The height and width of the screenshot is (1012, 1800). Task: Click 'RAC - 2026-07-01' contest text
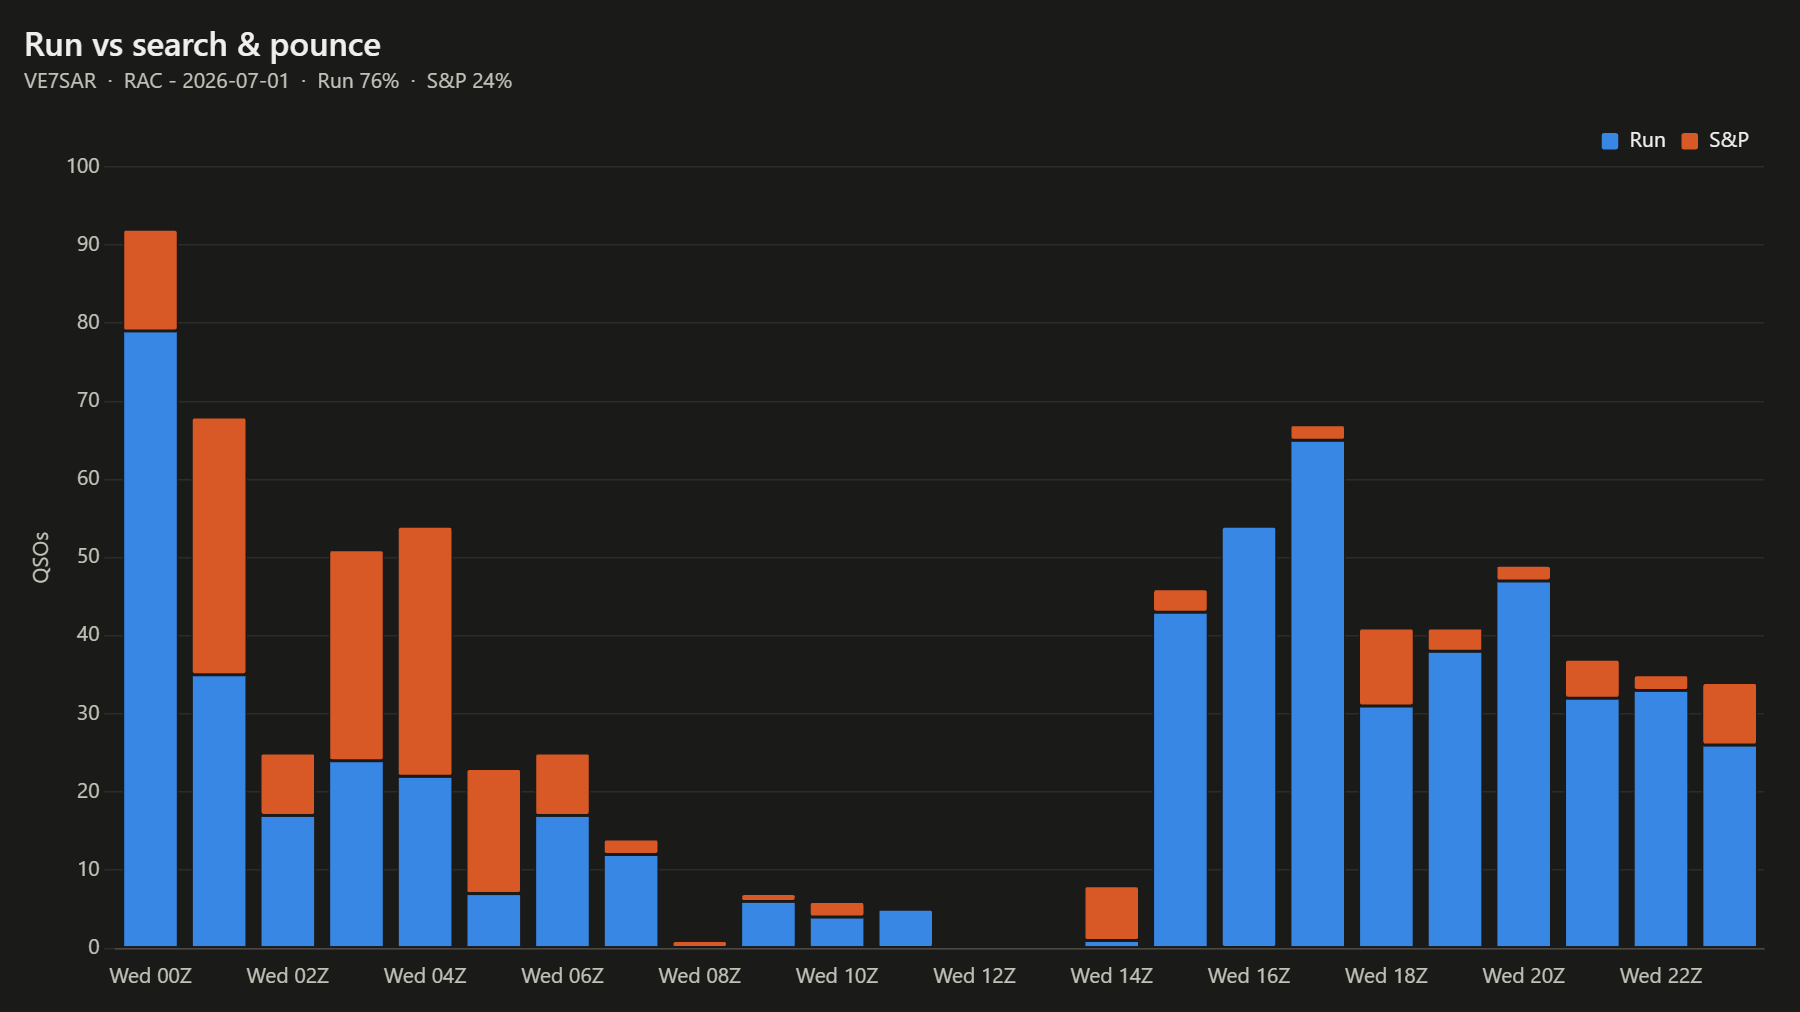206,81
